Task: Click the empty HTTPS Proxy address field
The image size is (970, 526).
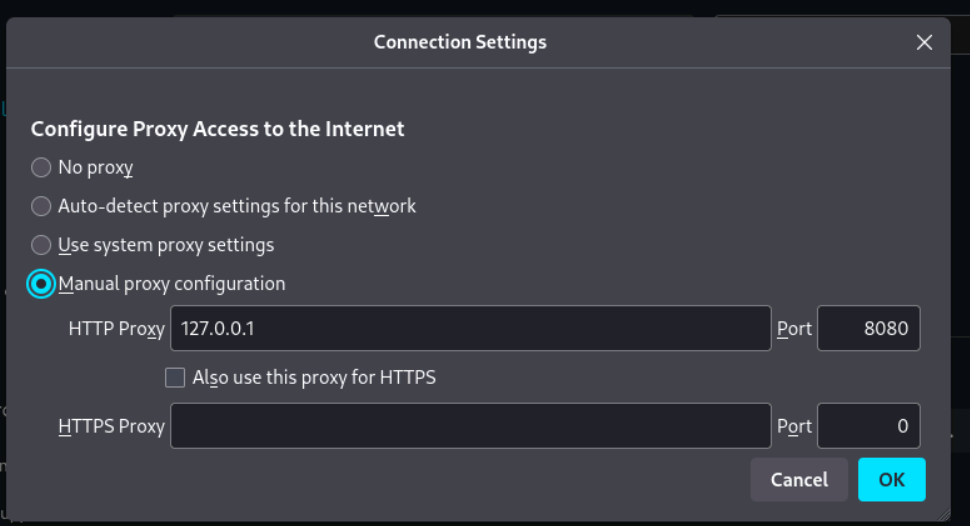Action: pos(470,426)
